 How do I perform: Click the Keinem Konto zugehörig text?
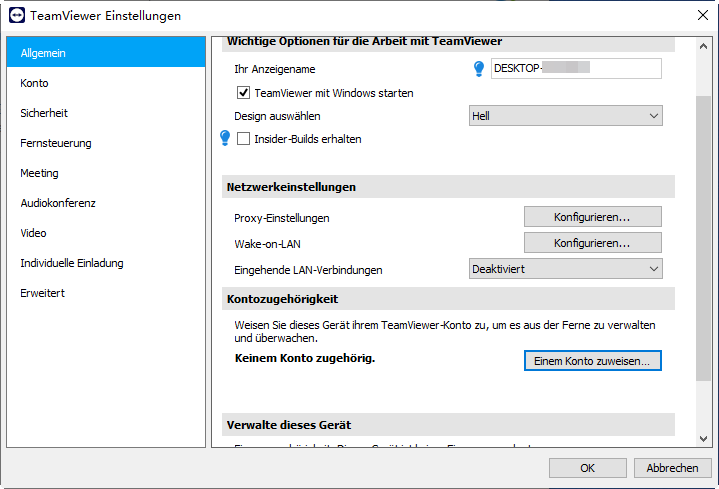[x=305, y=358]
